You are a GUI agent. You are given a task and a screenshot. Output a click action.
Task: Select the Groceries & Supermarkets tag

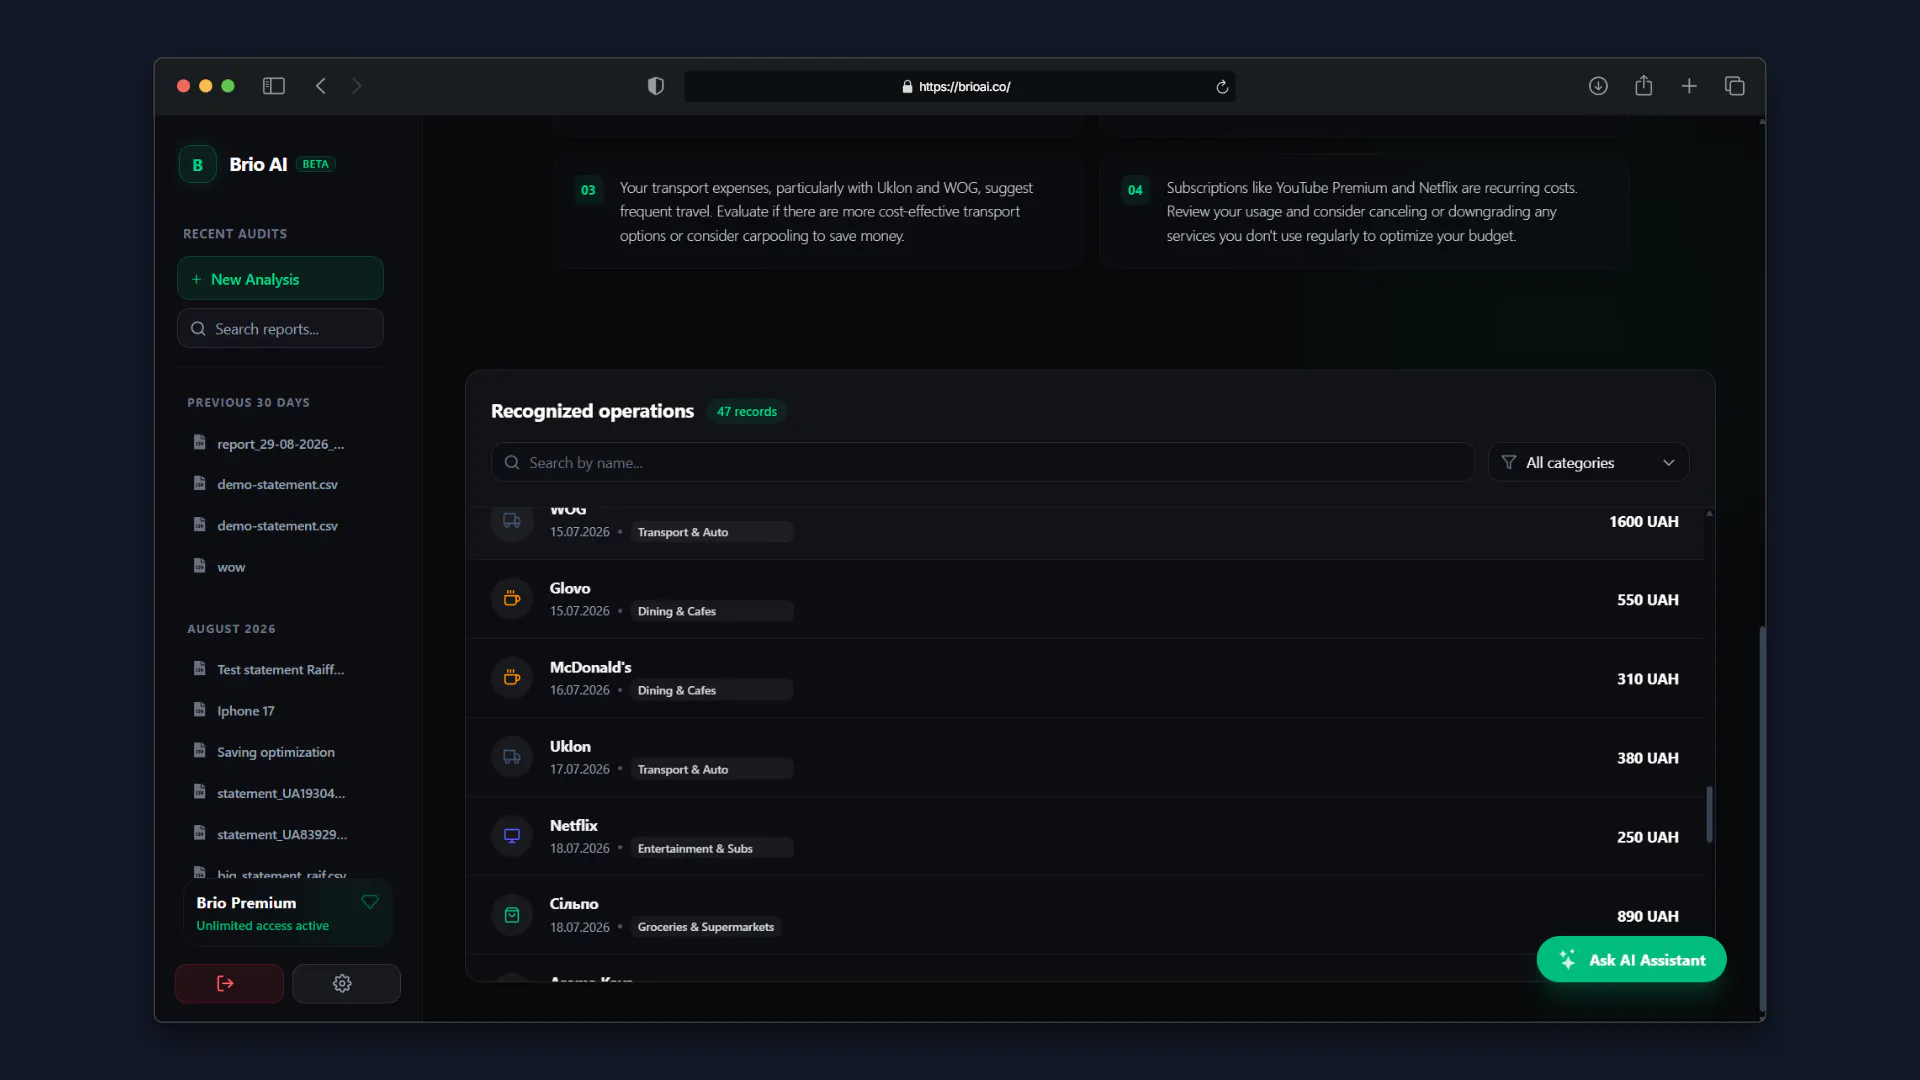[x=706, y=927]
